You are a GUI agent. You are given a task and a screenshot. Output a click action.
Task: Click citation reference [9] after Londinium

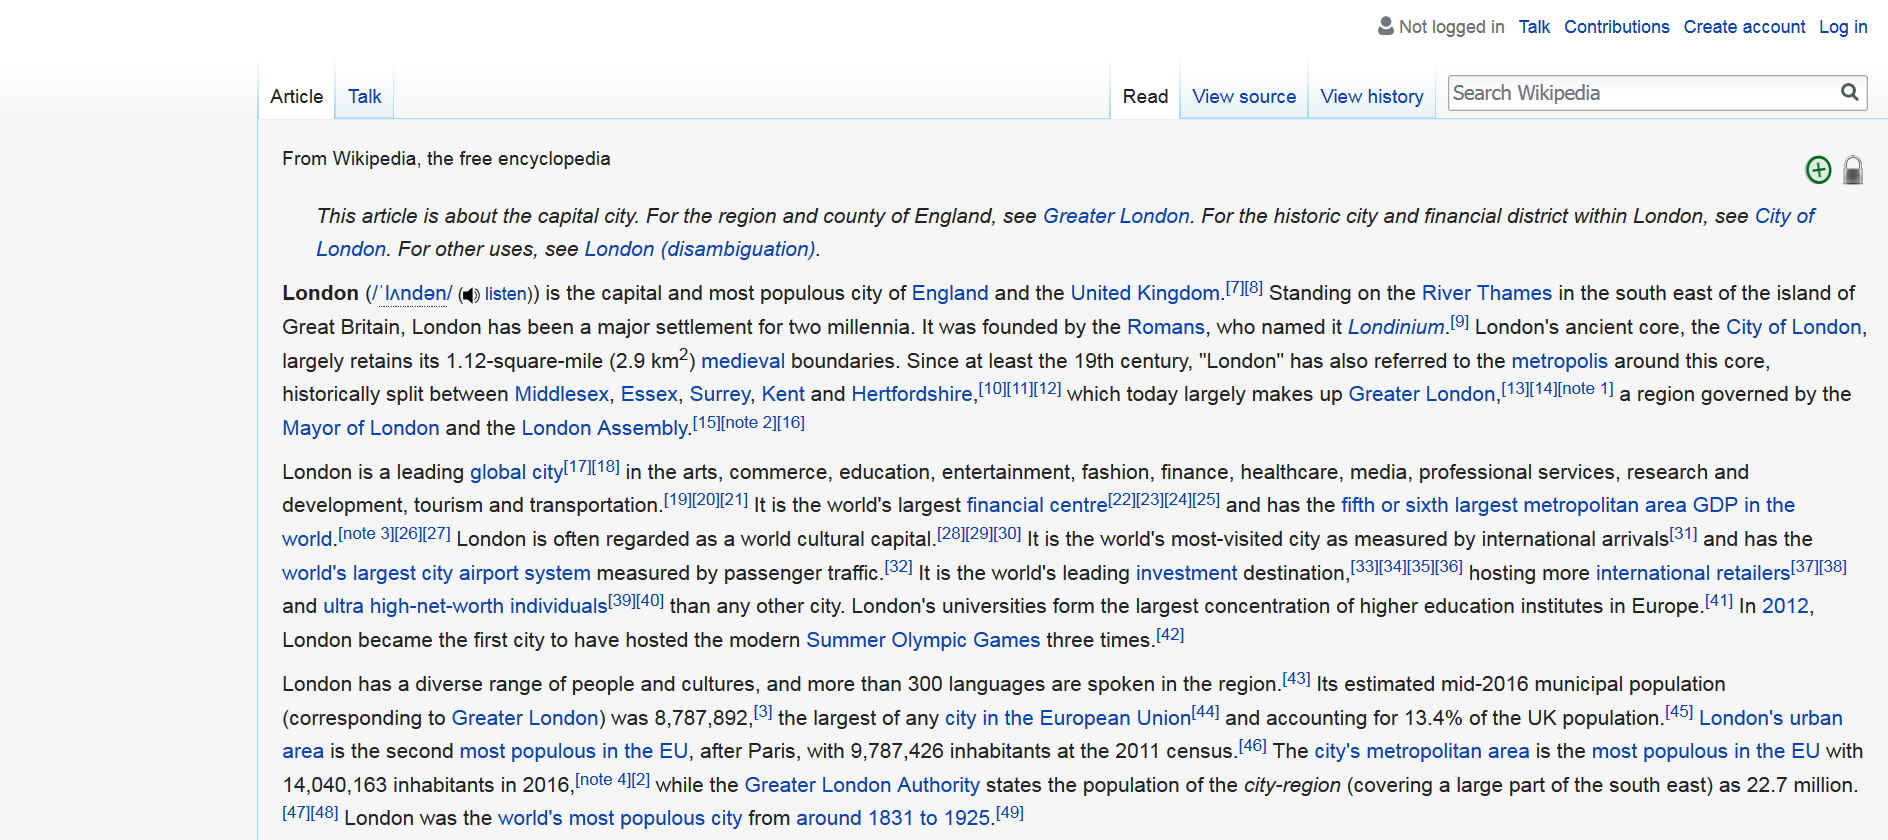(1459, 321)
